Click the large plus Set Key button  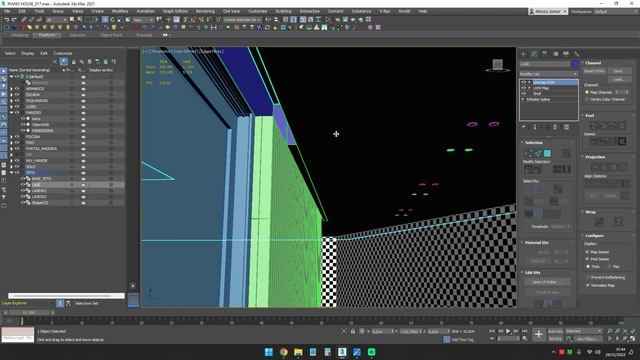tap(538, 335)
